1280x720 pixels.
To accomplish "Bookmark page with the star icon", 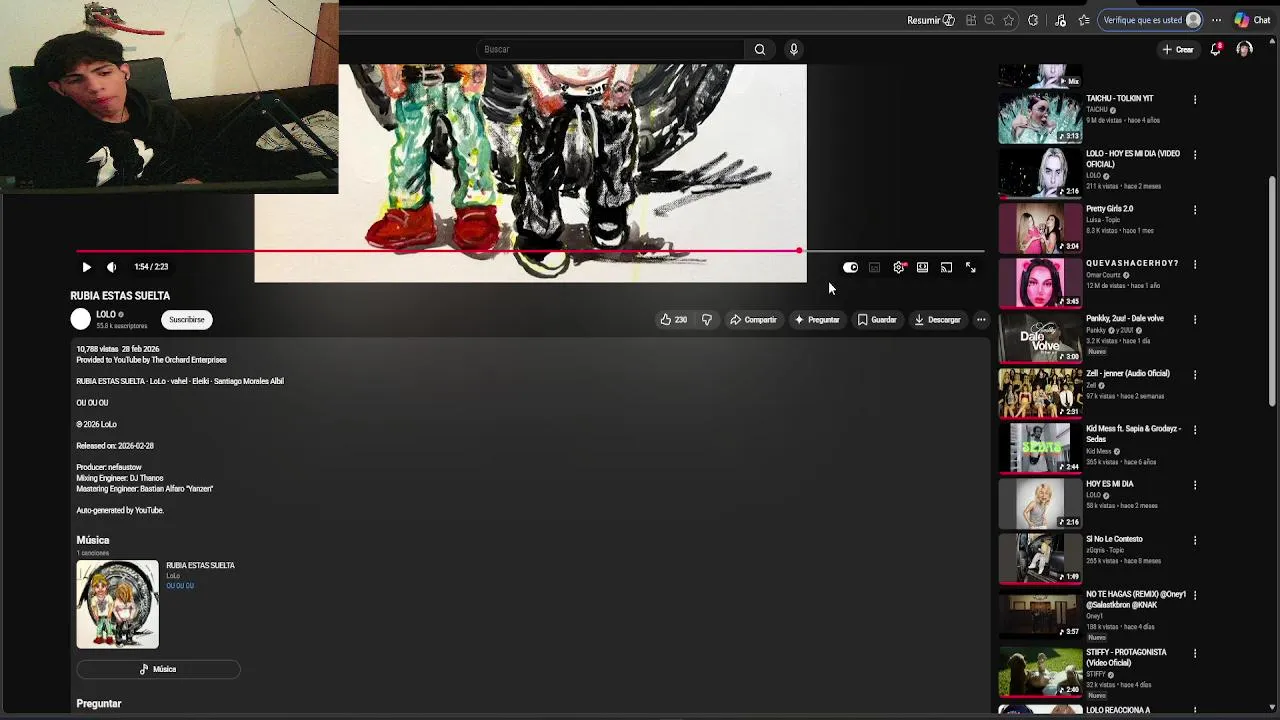I will [1008, 20].
